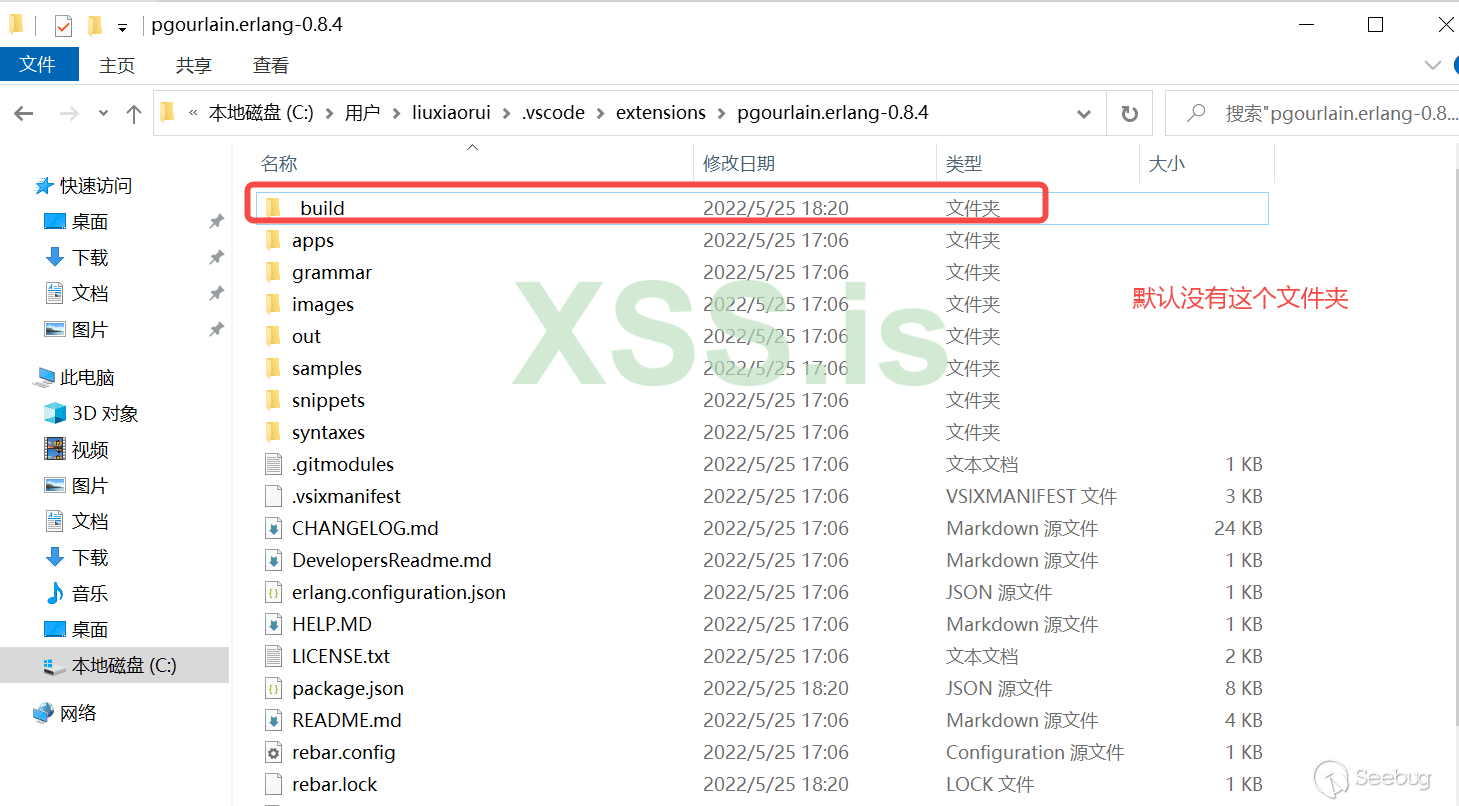Switch to the 查看 ribbon tab
1459x806 pixels.
point(271,65)
